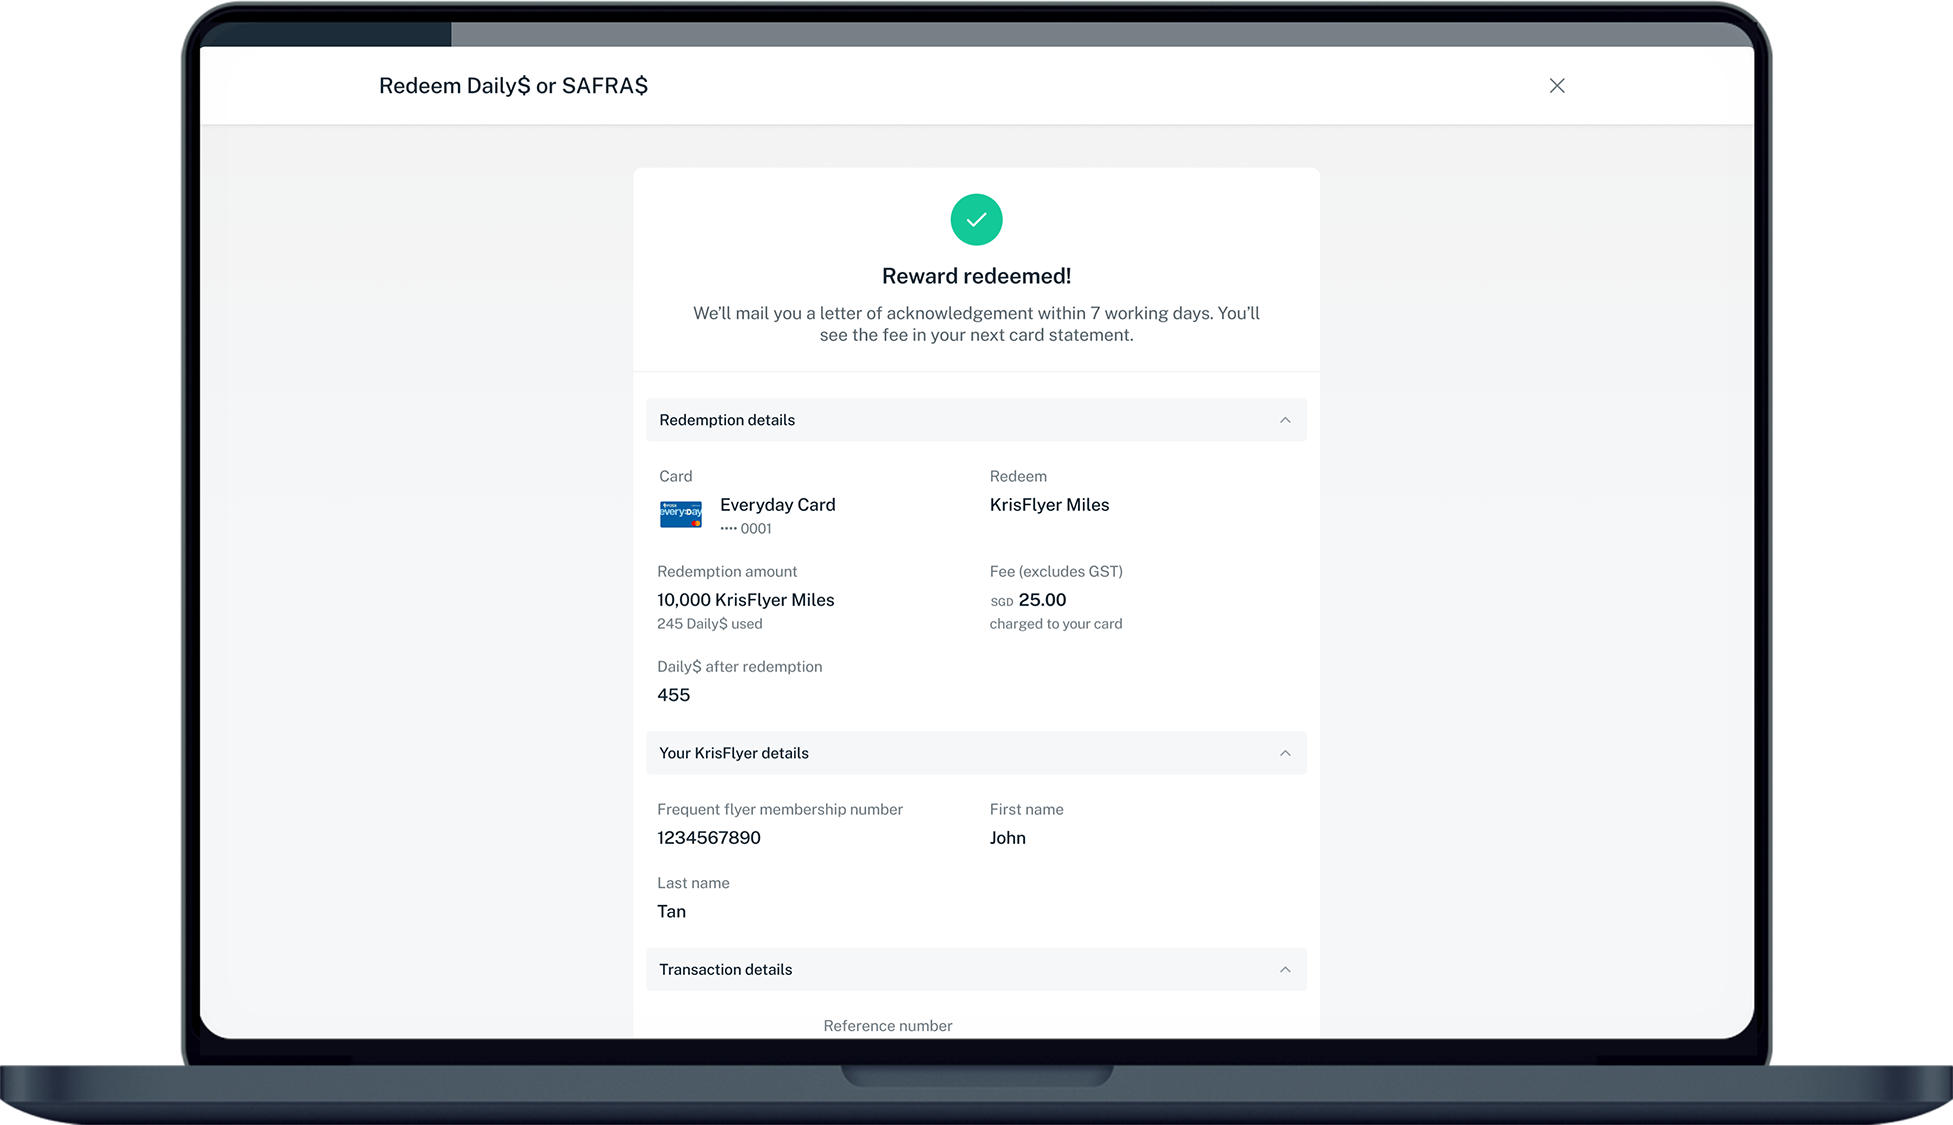The height and width of the screenshot is (1125, 1953).
Task: Click the Reward redeemed! heading
Action: [976, 276]
